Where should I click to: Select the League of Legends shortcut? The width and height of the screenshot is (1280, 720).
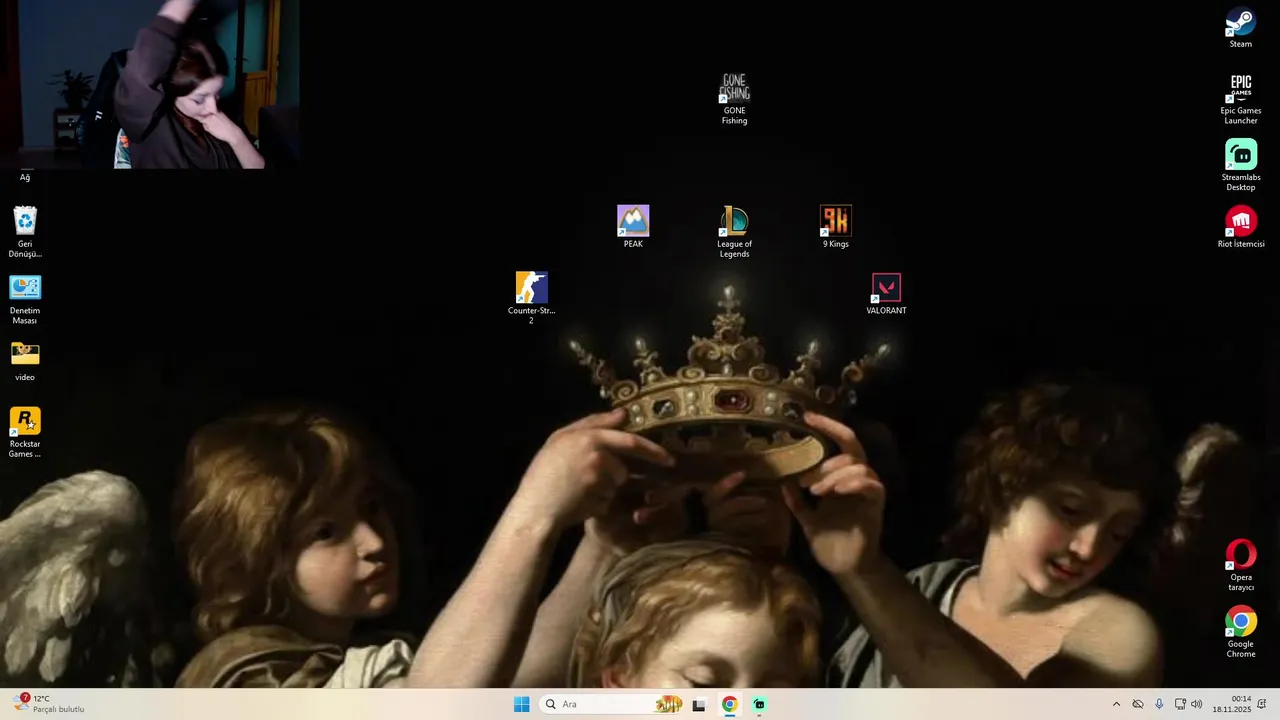point(734,232)
